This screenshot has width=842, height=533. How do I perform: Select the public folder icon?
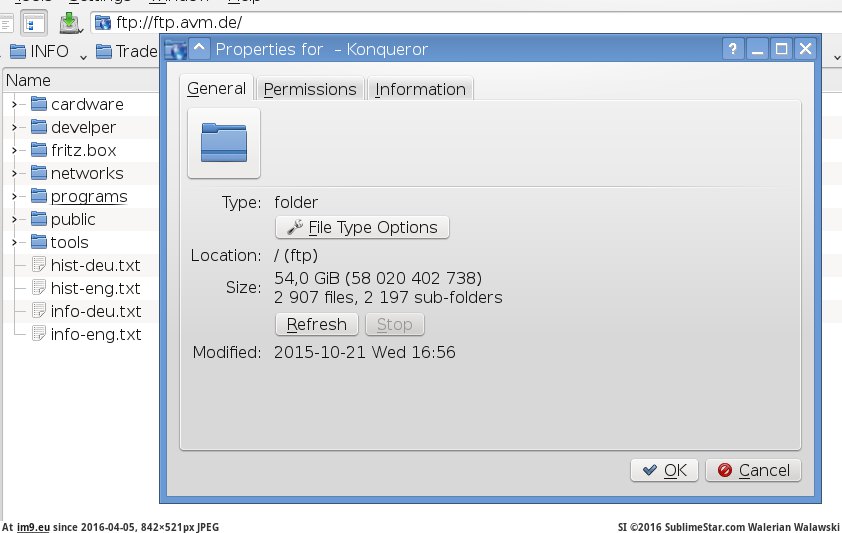pyautogui.click(x=39, y=219)
